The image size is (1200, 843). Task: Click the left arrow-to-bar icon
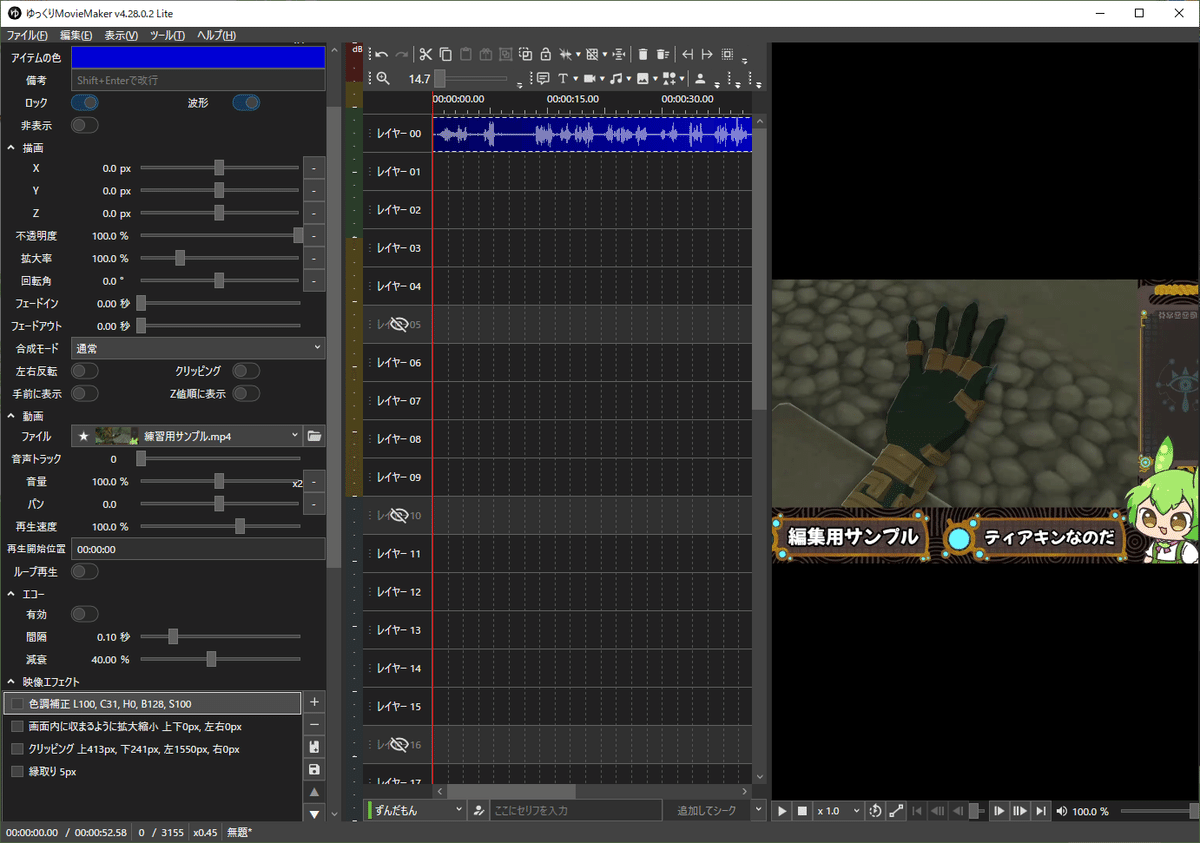point(688,55)
